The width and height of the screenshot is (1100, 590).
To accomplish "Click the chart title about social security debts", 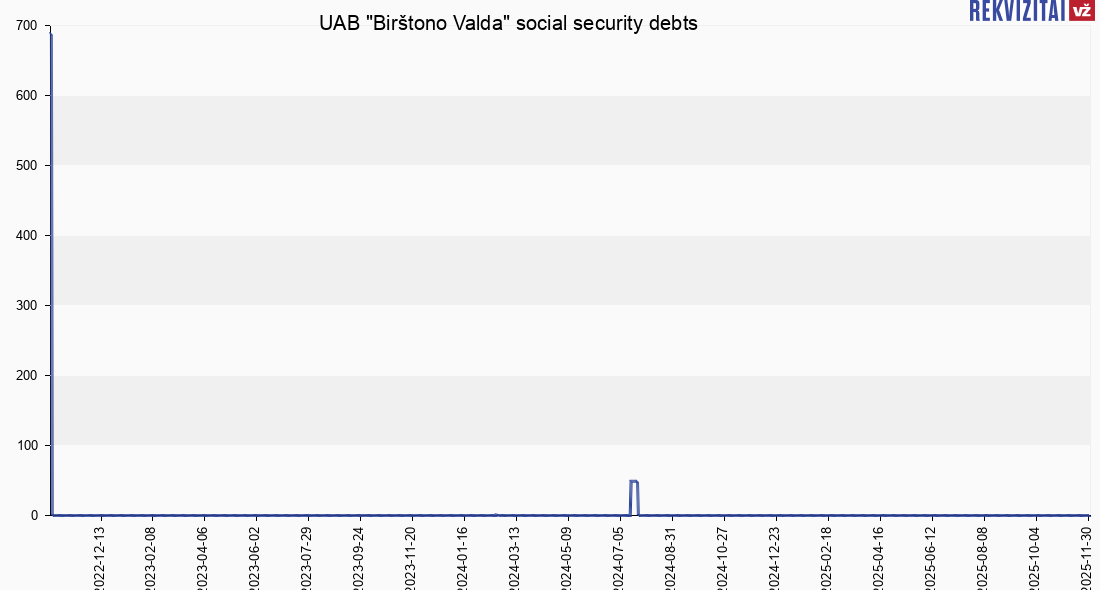I will (x=508, y=23).
